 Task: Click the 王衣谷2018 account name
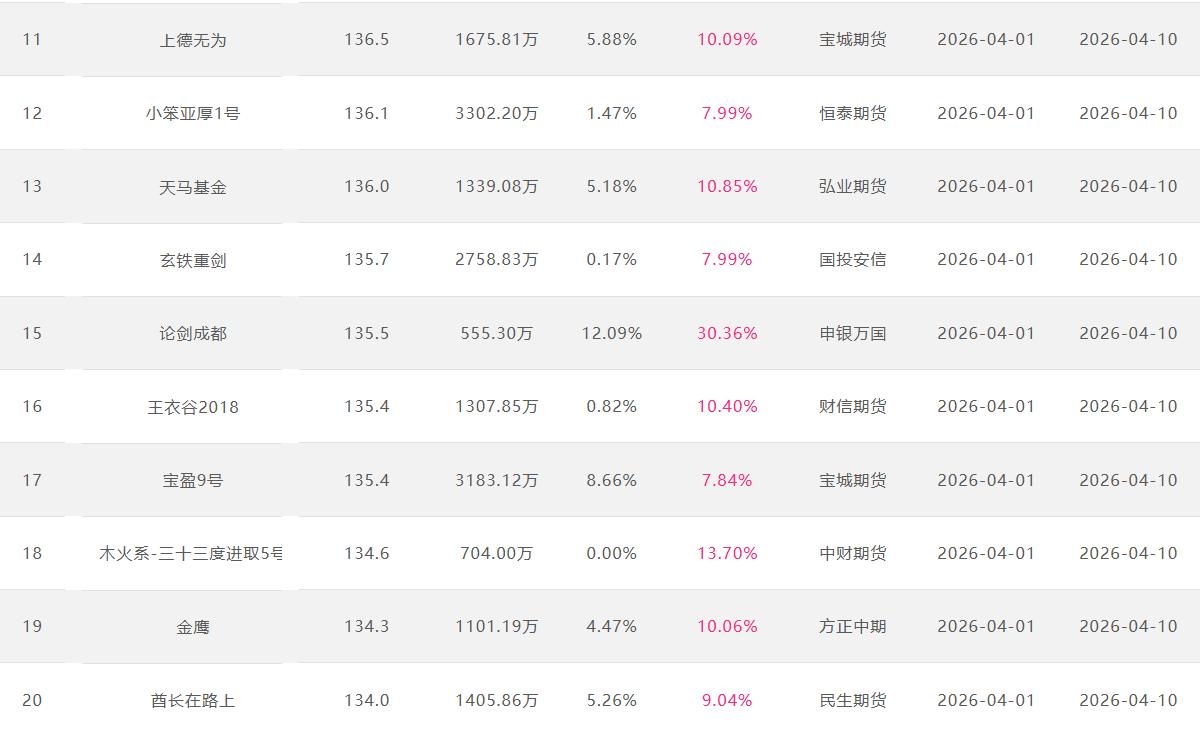[192, 407]
